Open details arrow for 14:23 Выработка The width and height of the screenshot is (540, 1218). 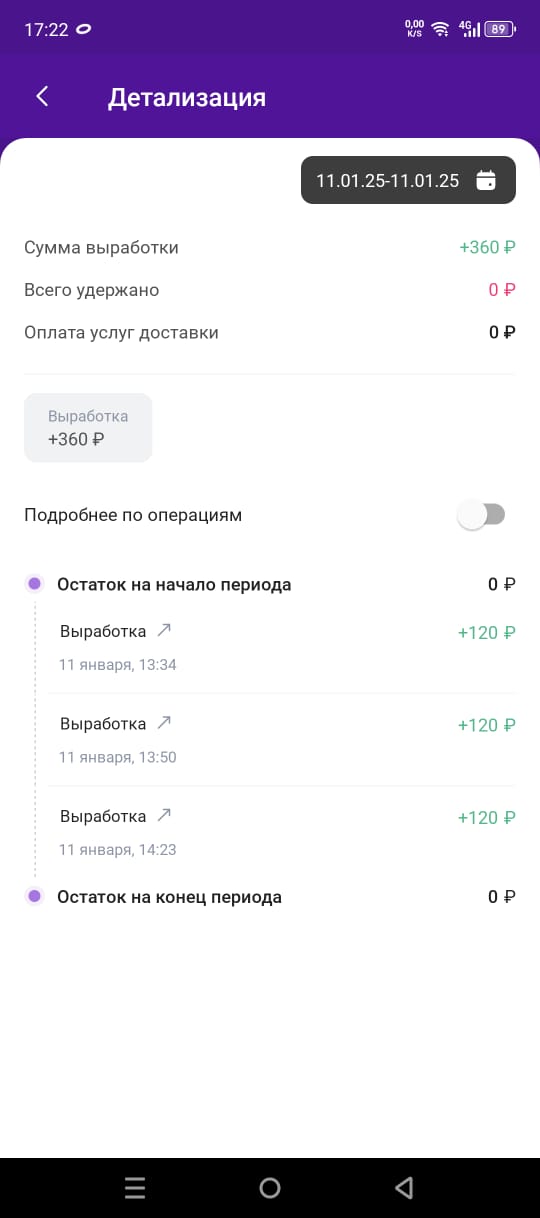click(165, 816)
